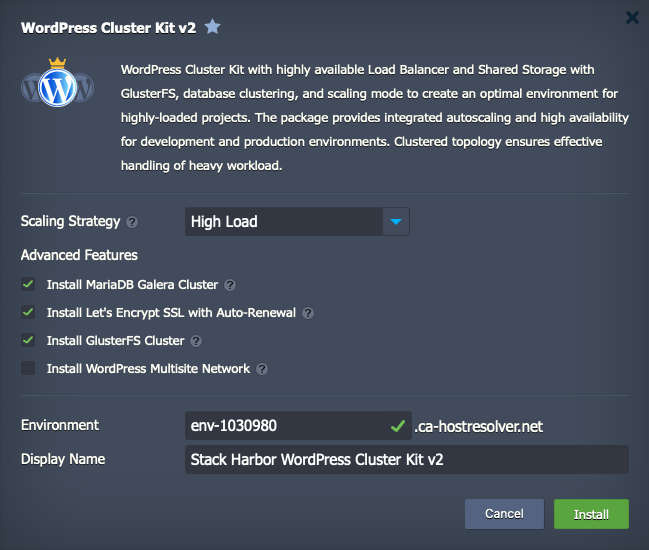Cancel the installation dialog

(504, 514)
